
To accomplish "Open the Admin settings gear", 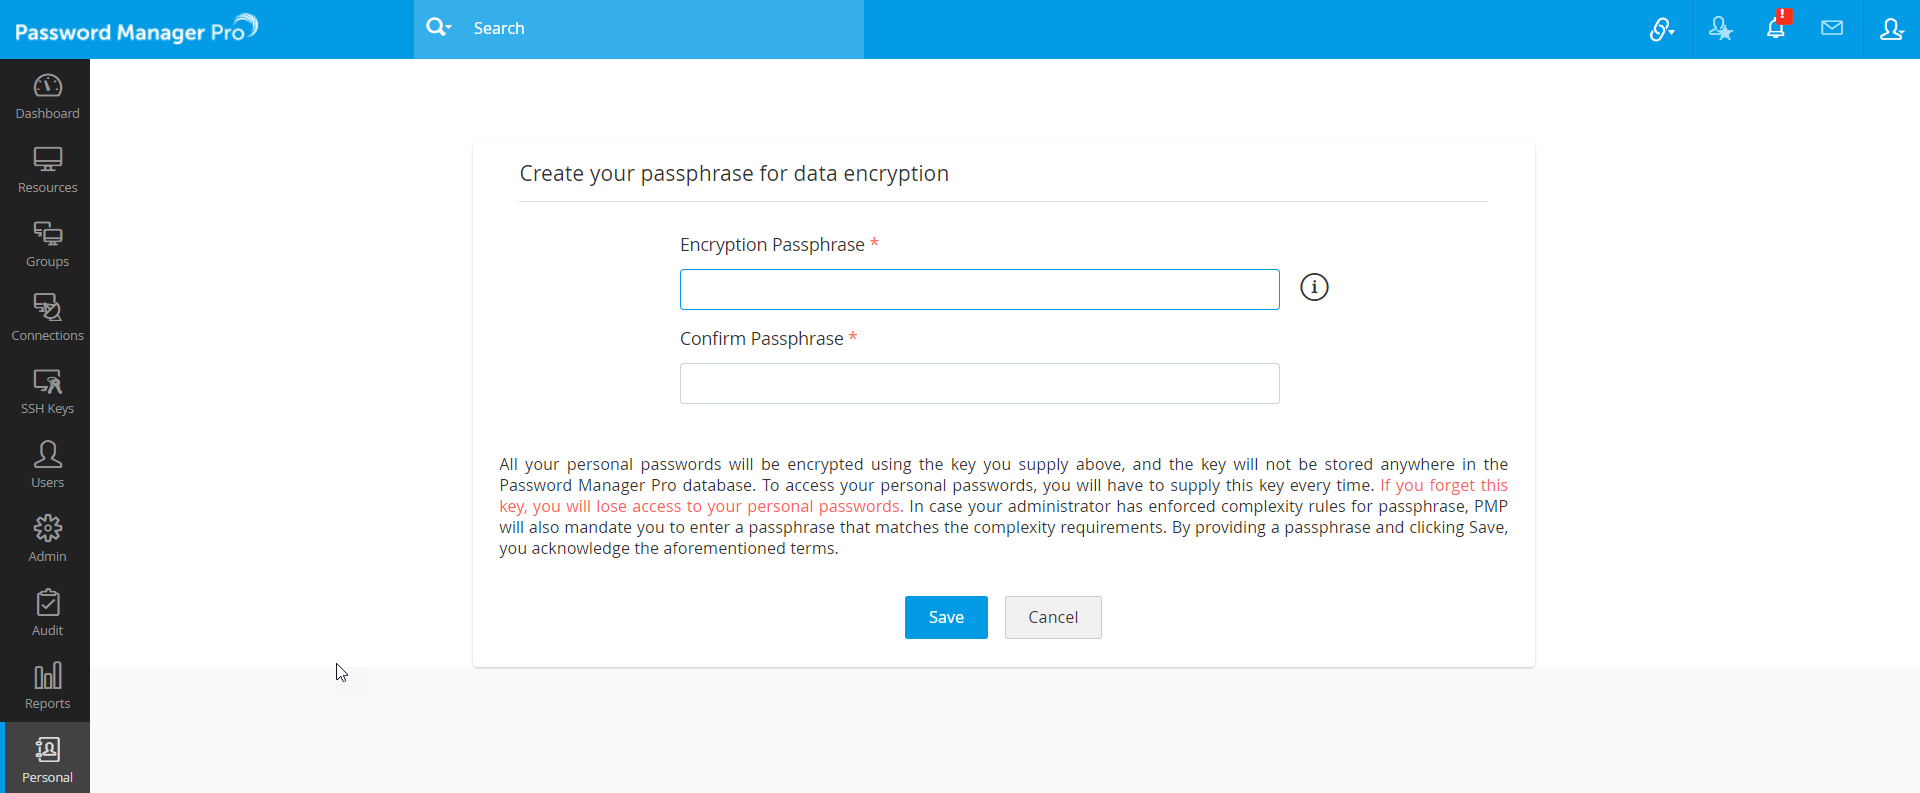I will coord(47,539).
